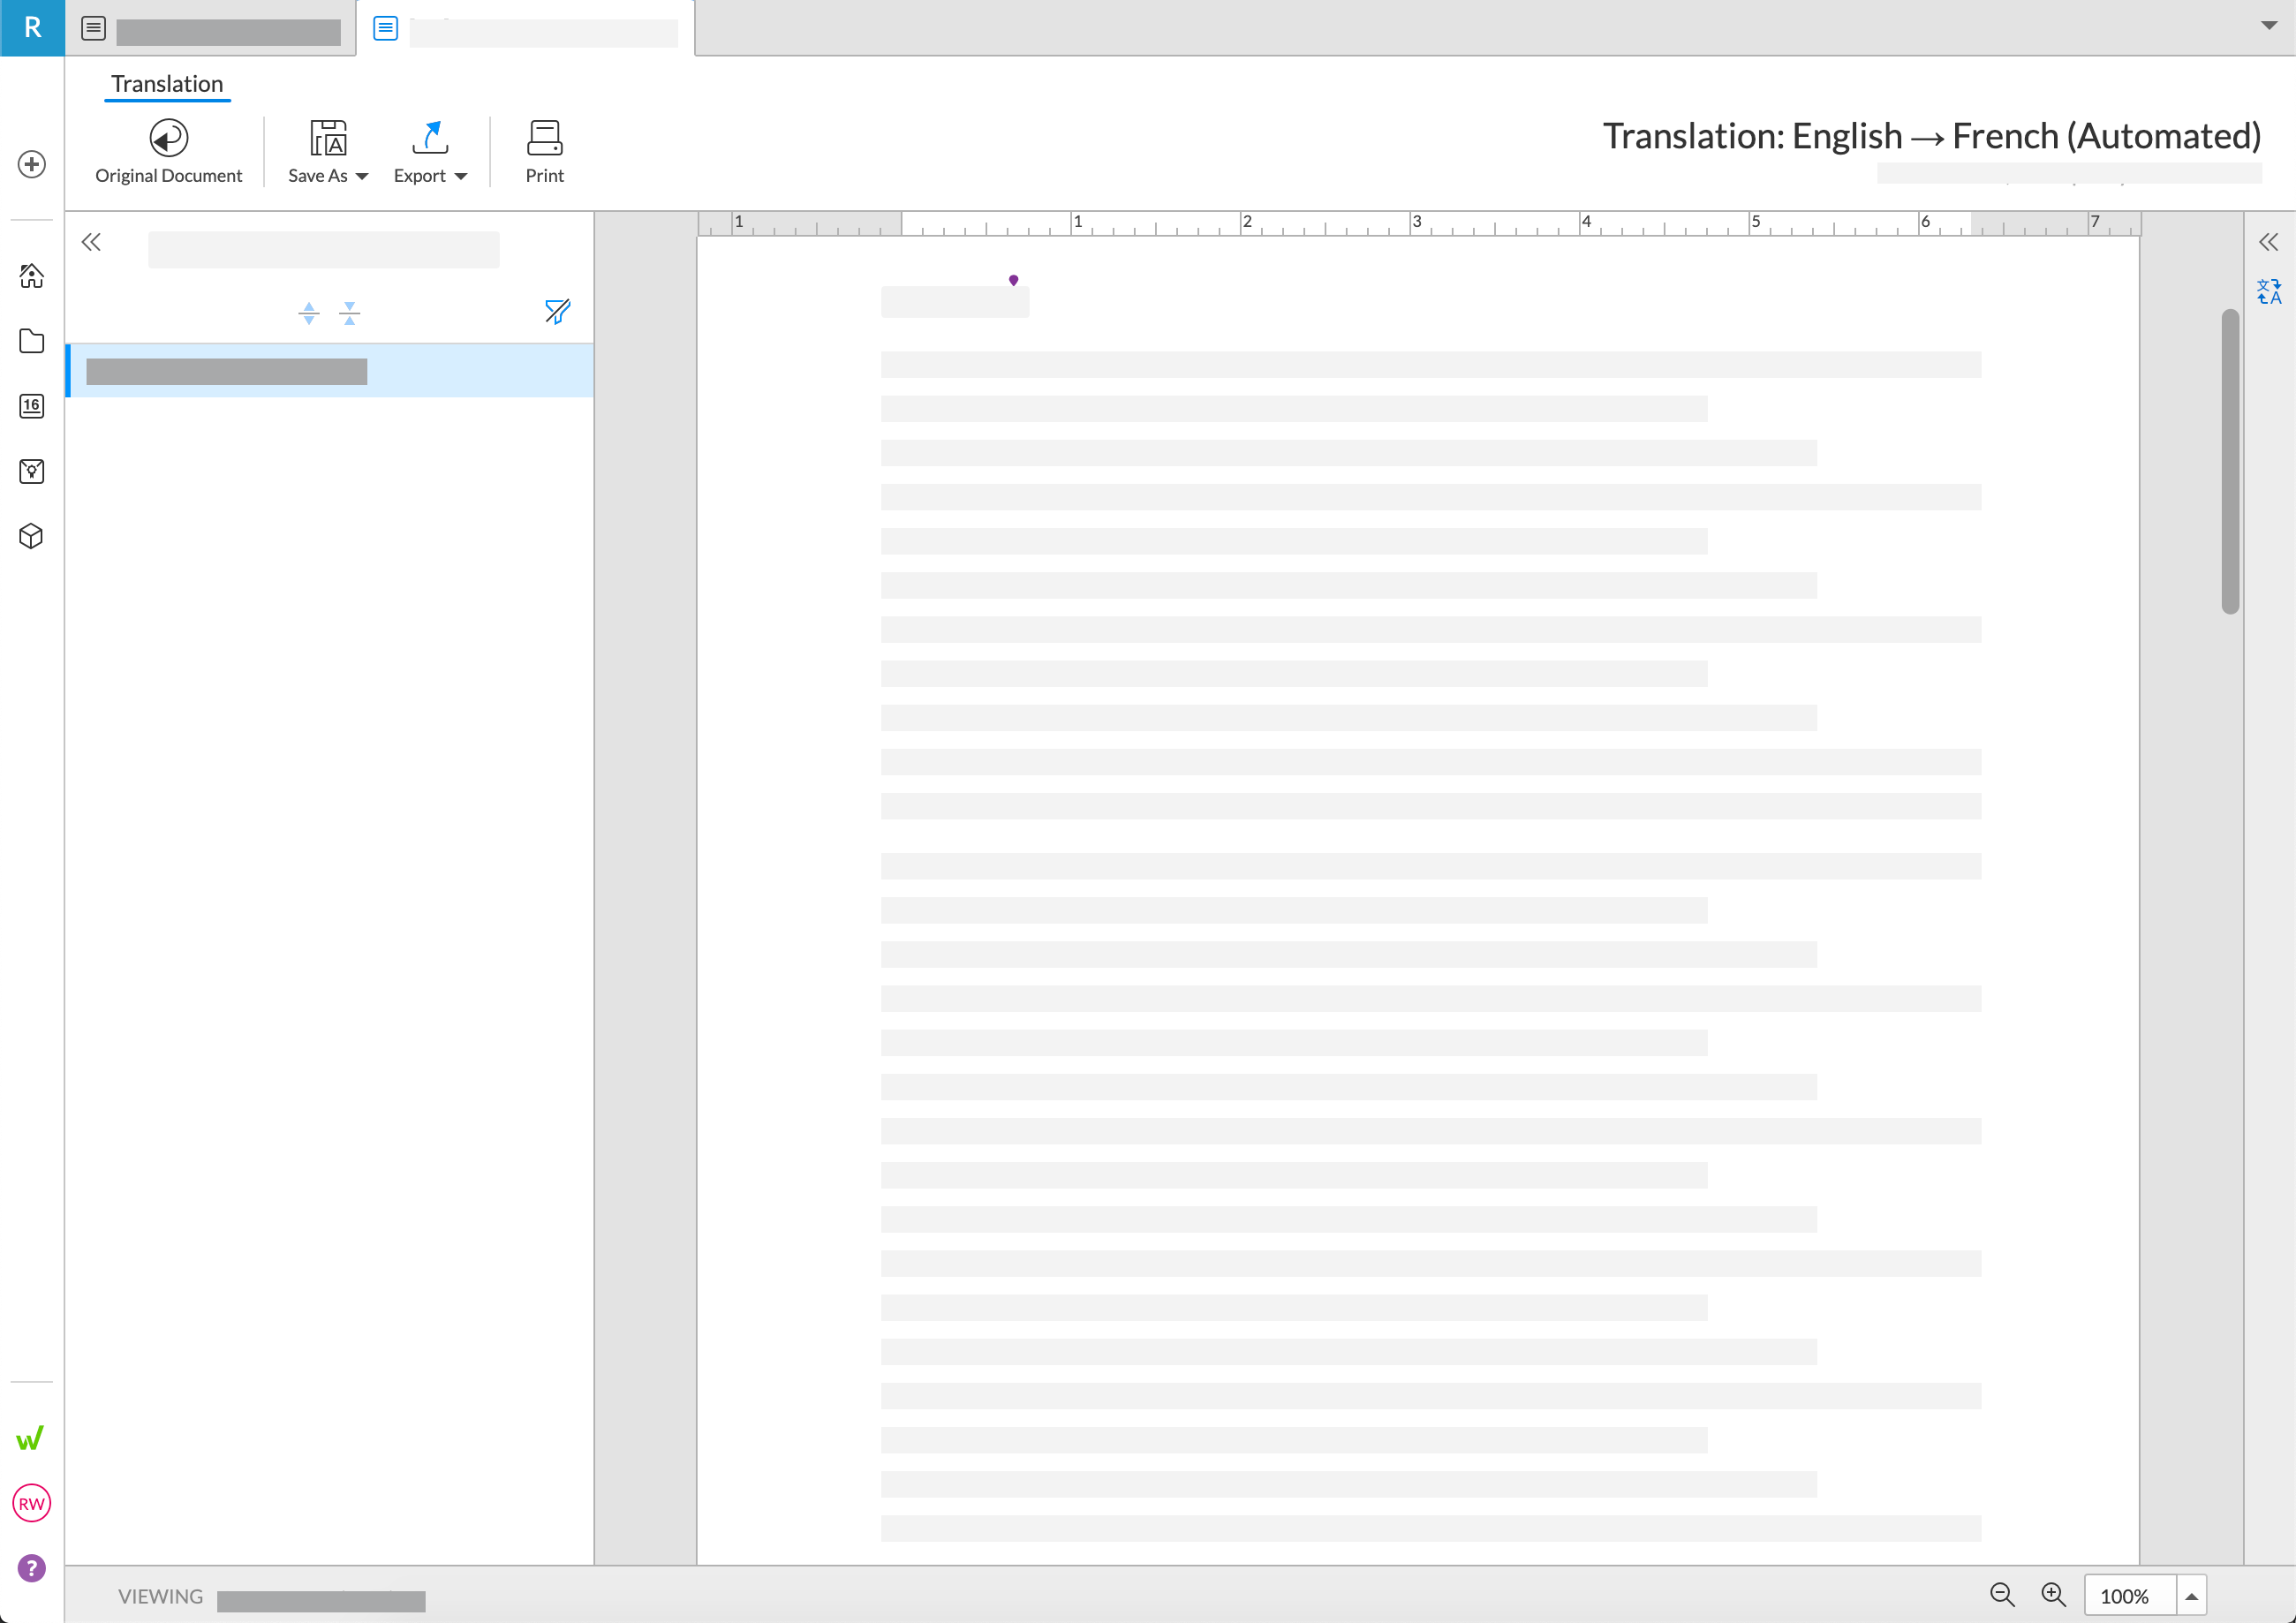The width and height of the screenshot is (2296, 1623).
Task: Collapse all rows in the document list
Action: [349, 312]
